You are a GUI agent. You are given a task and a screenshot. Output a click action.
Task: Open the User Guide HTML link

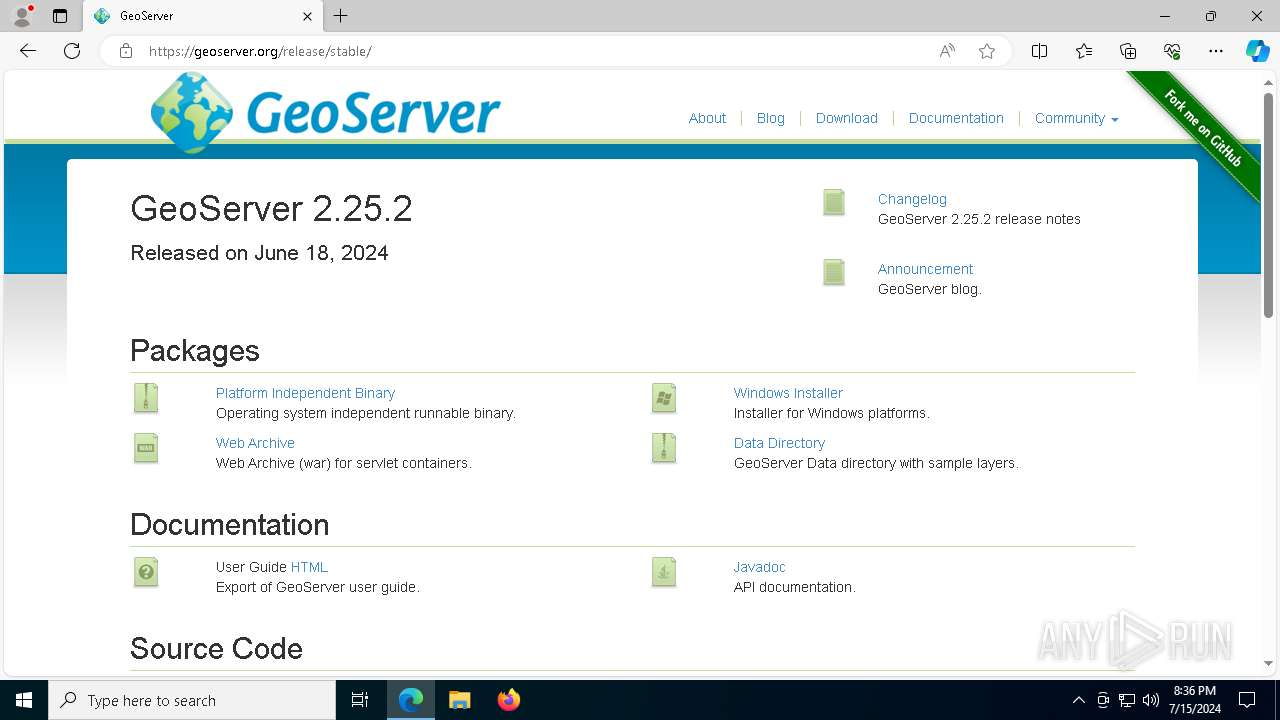(x=309, y=567)
